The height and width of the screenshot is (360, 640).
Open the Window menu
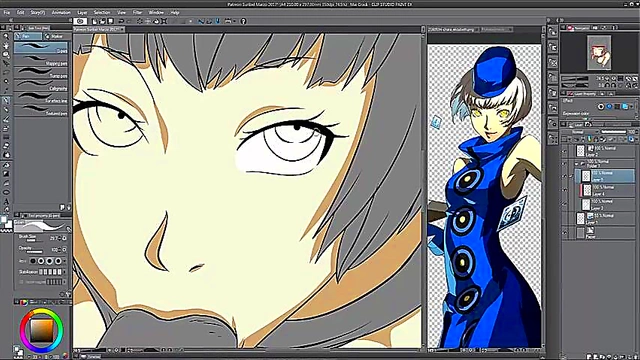point(156,13)
